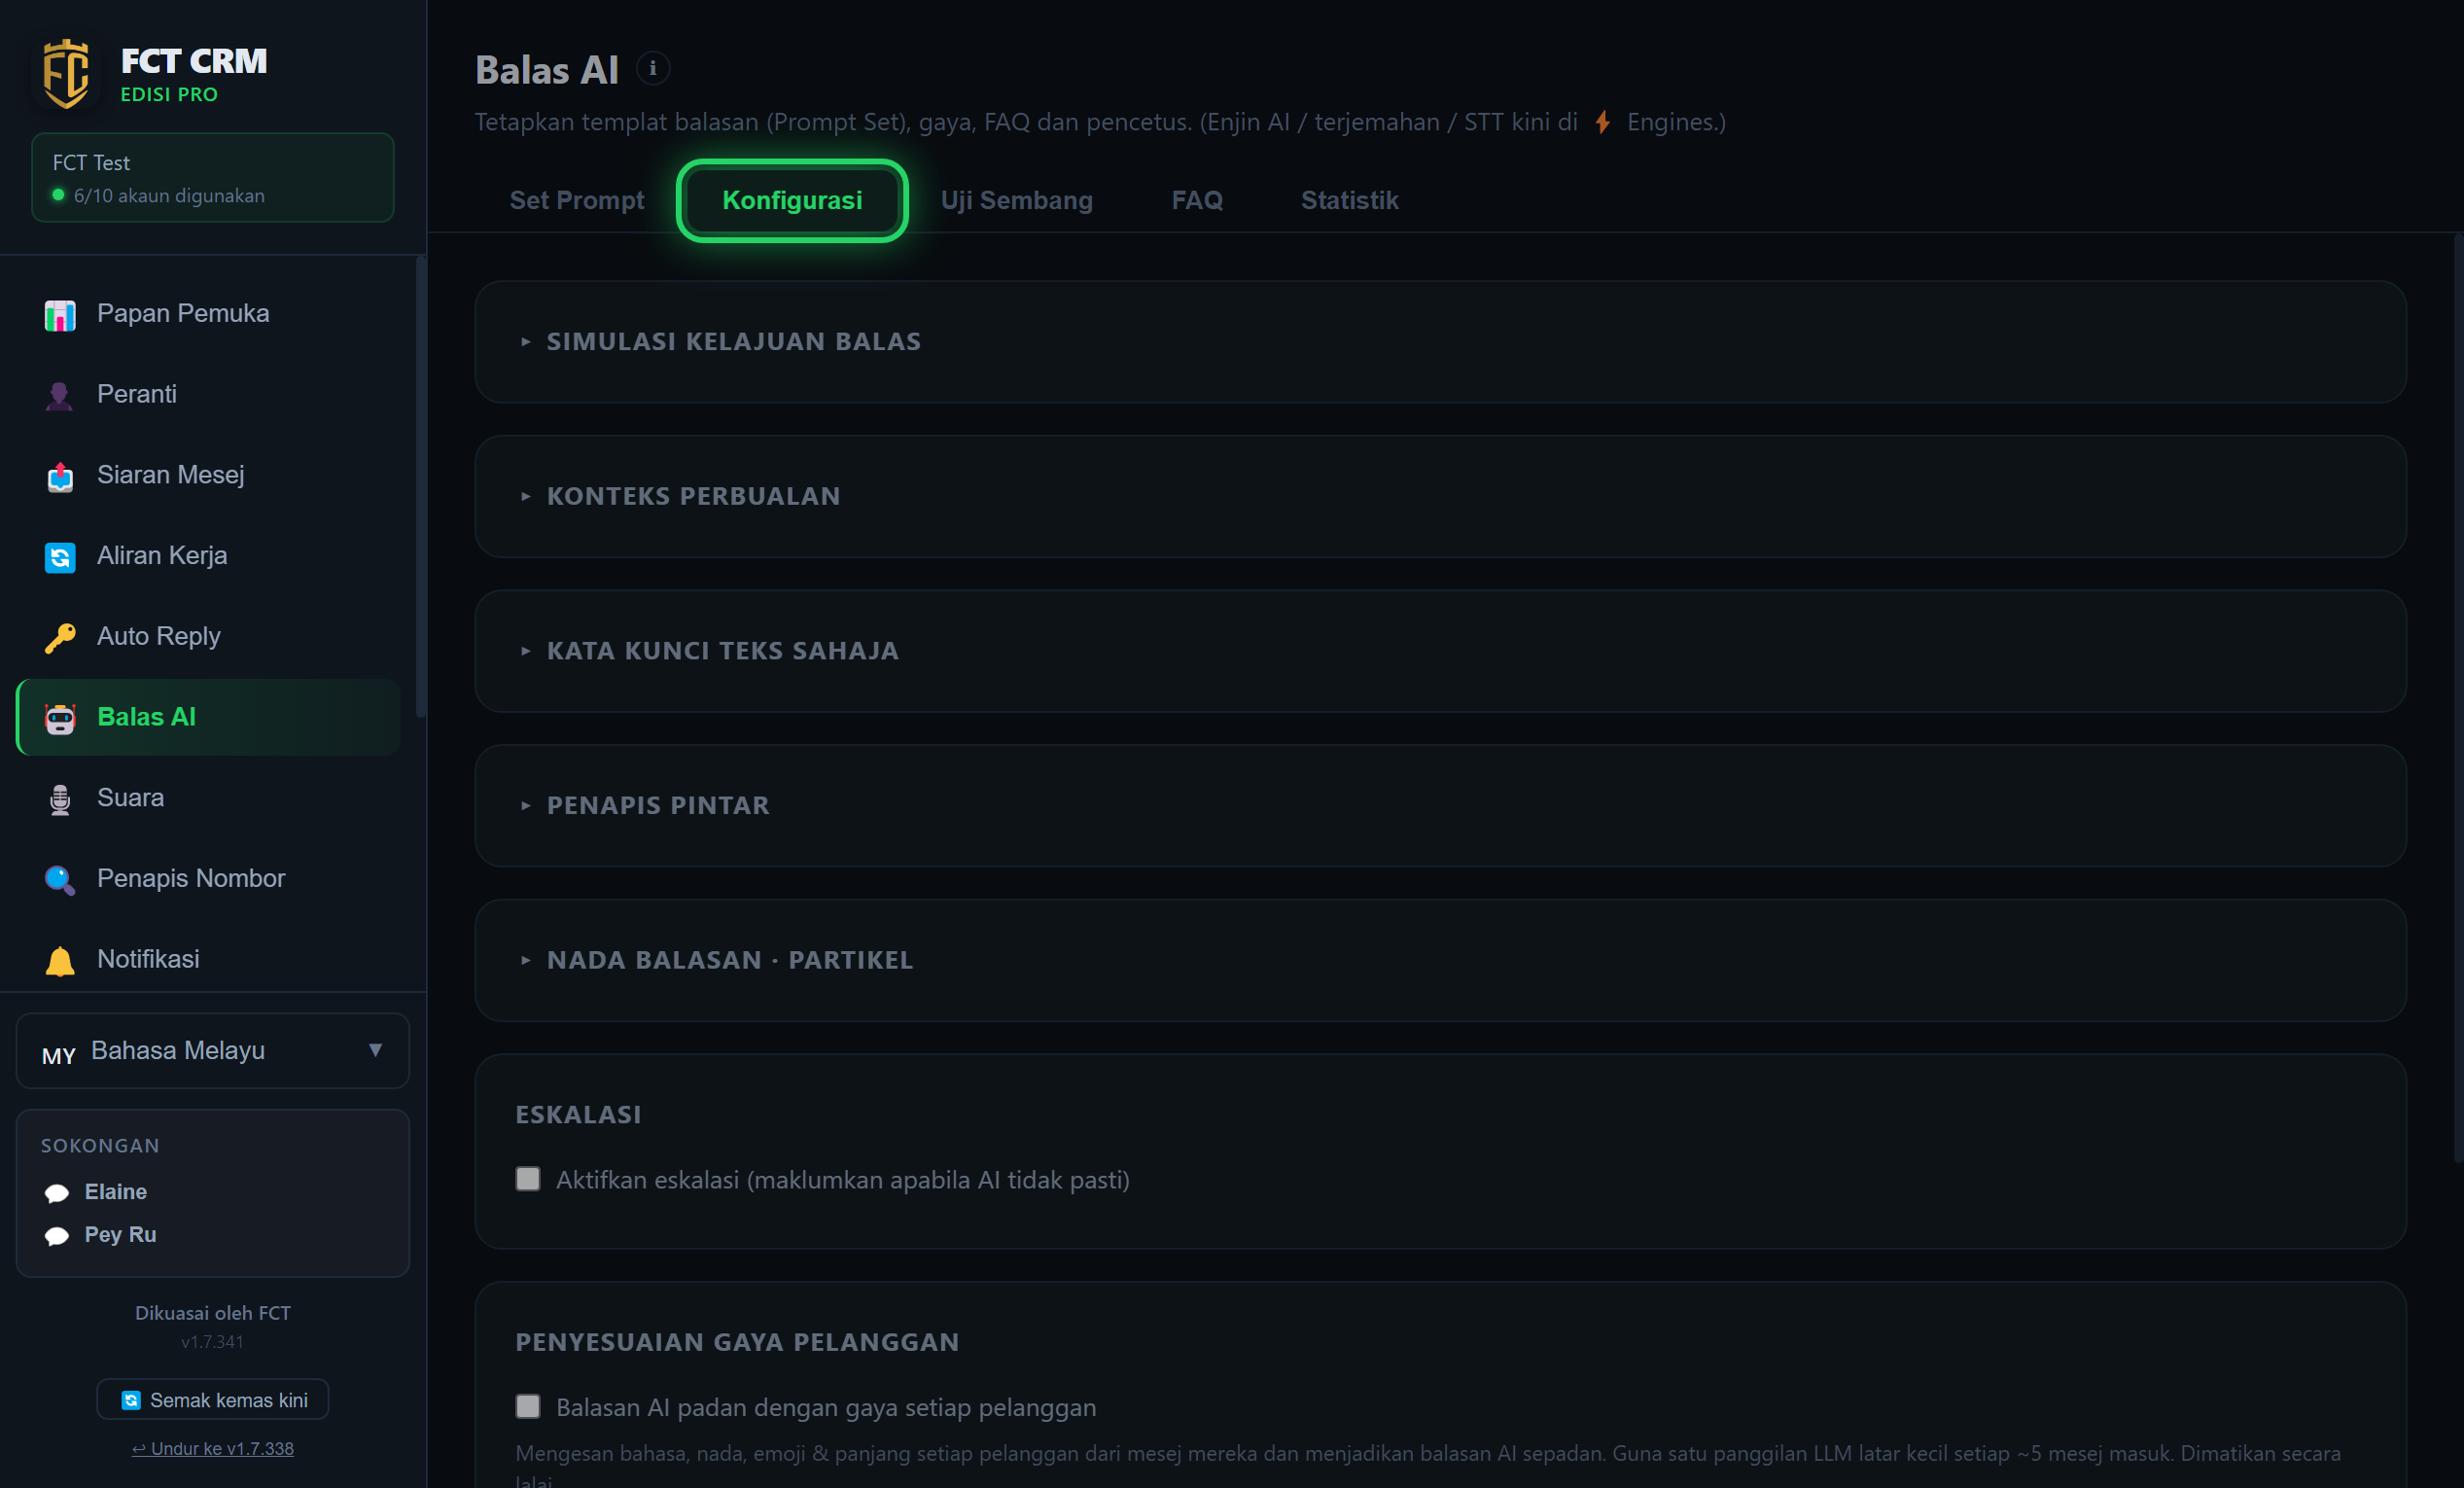The height and width of the screenshot is (1488, 2464).
Task: View the Statistik tab
Action: pos(1349,201)
